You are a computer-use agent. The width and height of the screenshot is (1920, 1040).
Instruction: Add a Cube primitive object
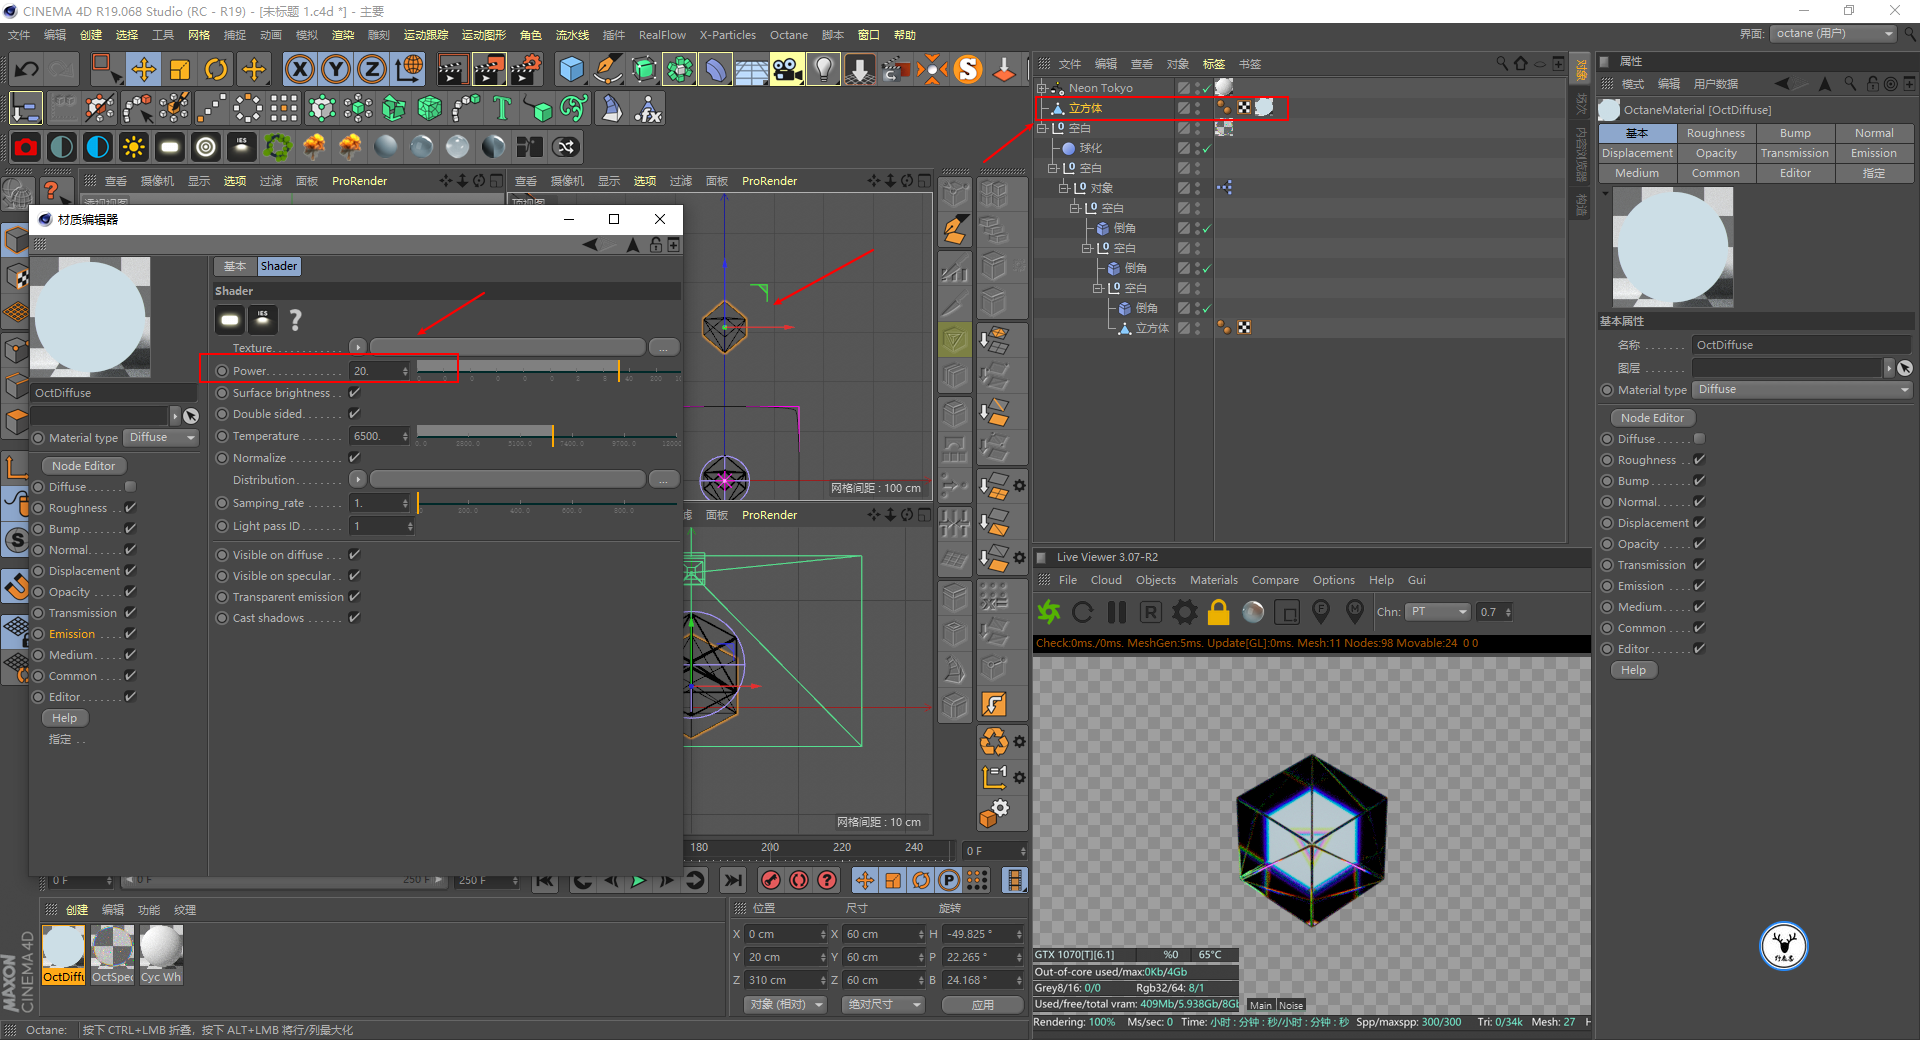571,69
